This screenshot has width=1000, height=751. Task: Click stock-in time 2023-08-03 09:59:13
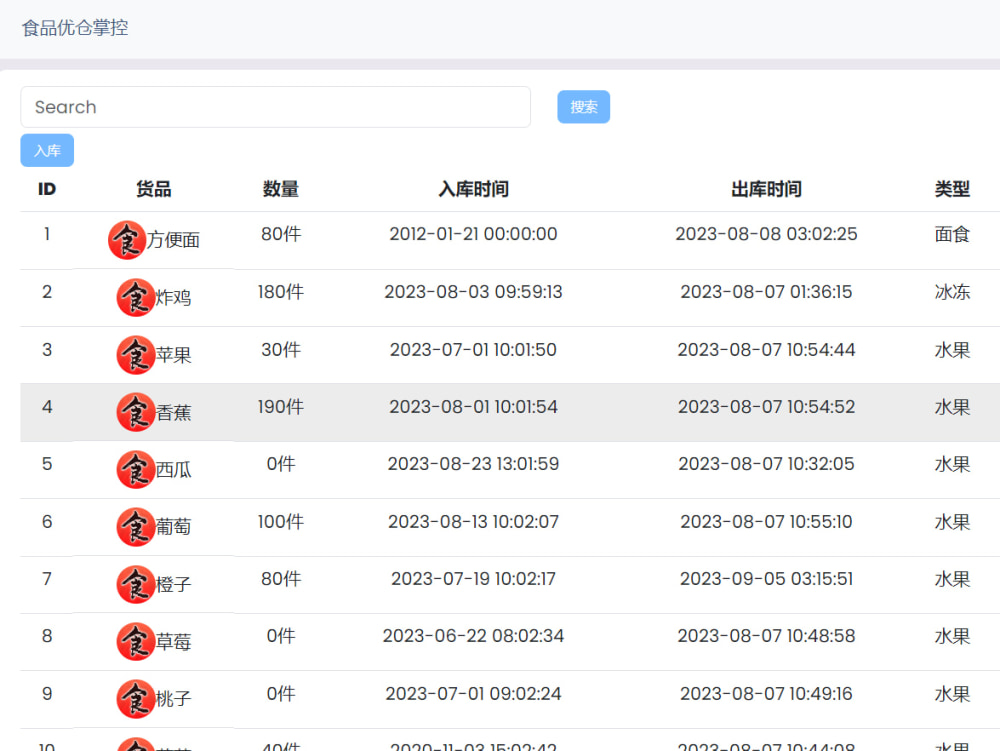(x=473, y=292)
